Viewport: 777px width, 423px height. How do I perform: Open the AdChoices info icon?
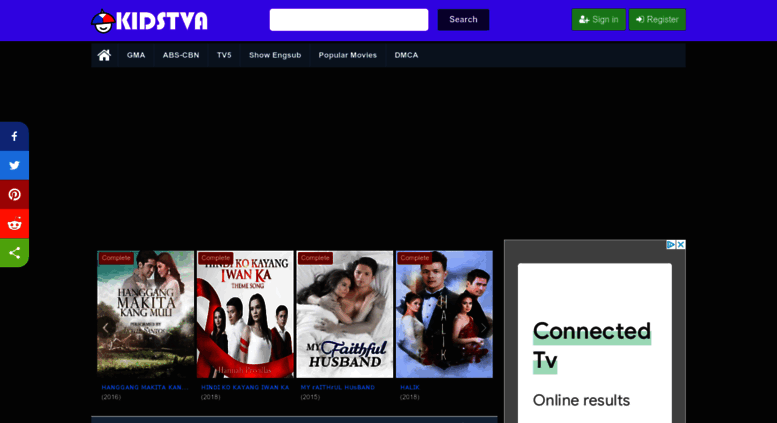pos(671,245)
